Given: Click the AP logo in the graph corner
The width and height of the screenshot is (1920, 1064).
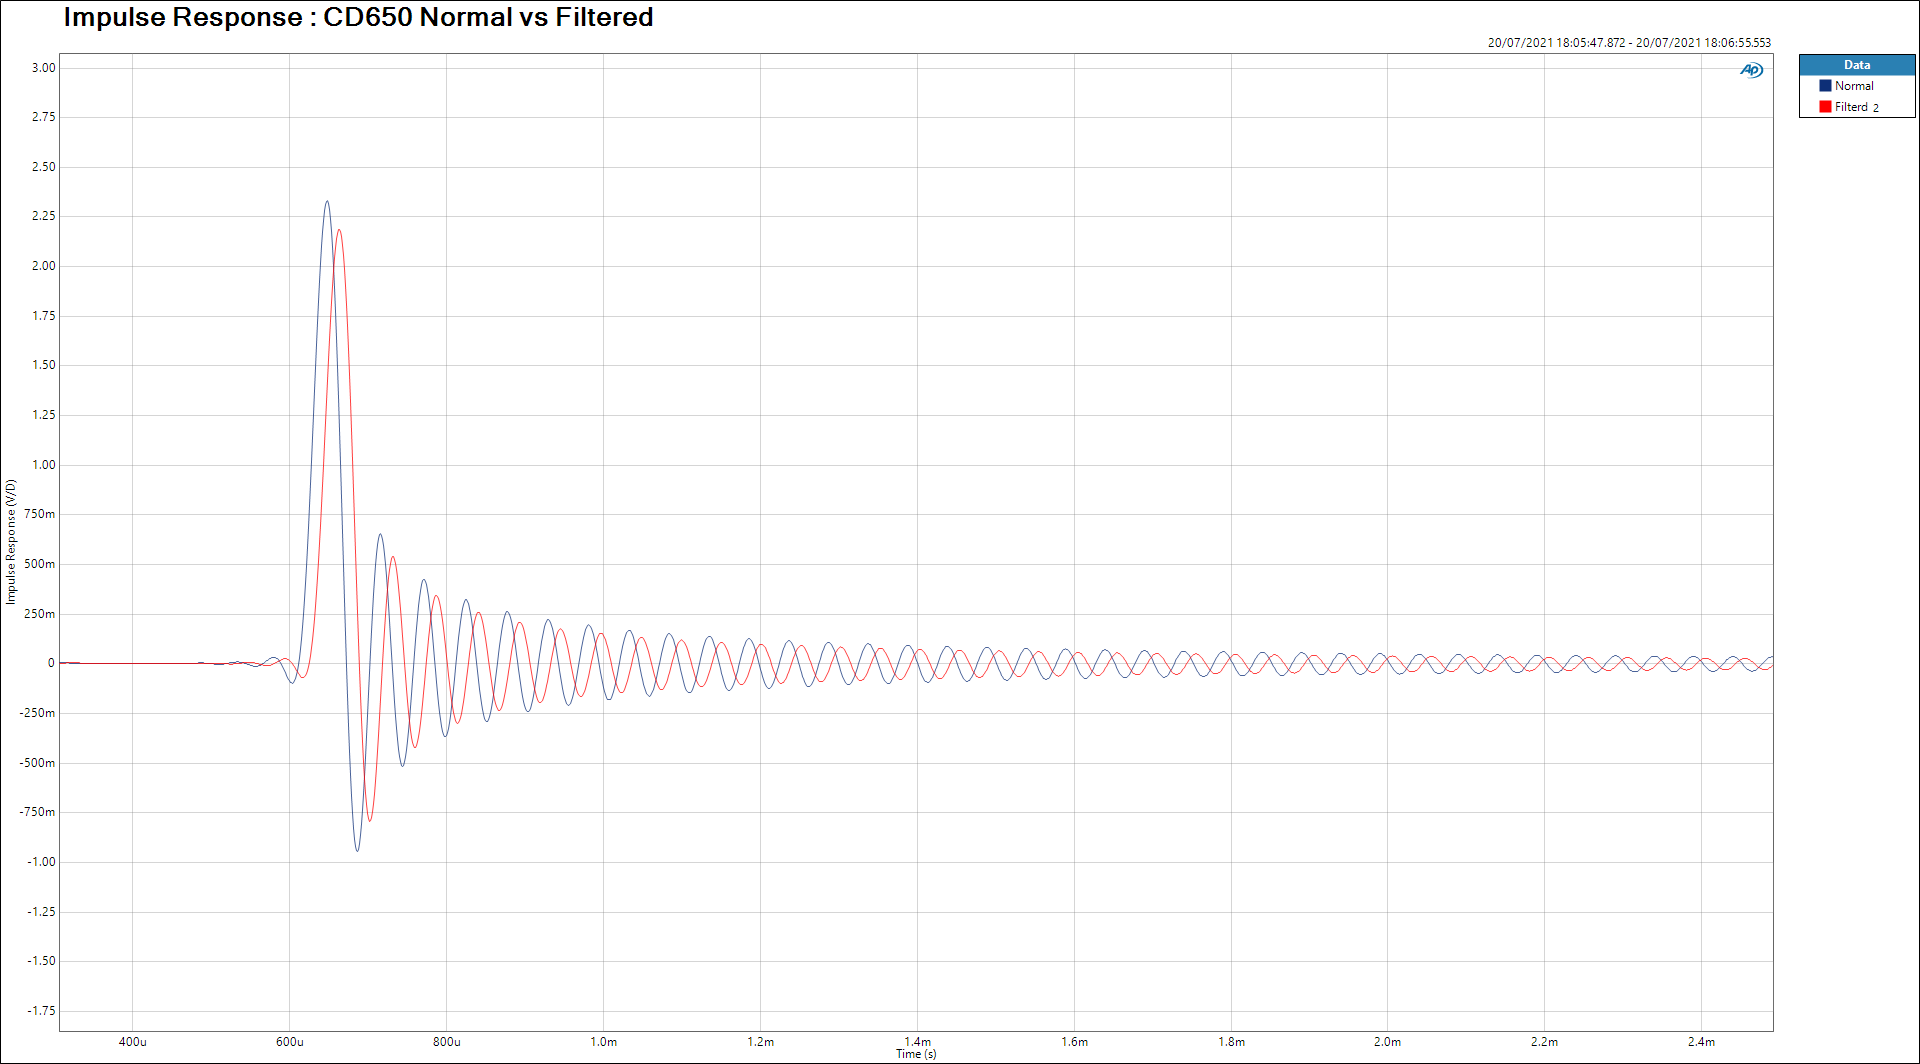Looking at the screenshot, I should click(1751, 70).
